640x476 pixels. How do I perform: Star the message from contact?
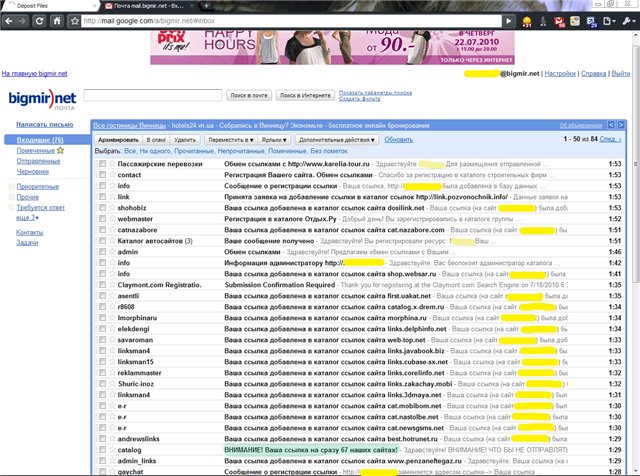point(110,174)
